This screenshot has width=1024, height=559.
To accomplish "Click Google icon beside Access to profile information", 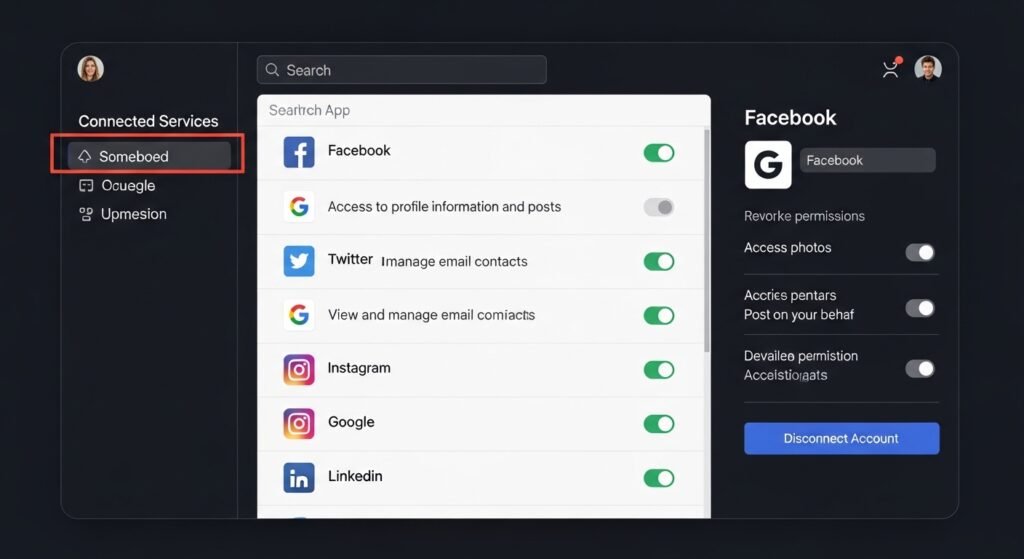I will tap(299, 207).
